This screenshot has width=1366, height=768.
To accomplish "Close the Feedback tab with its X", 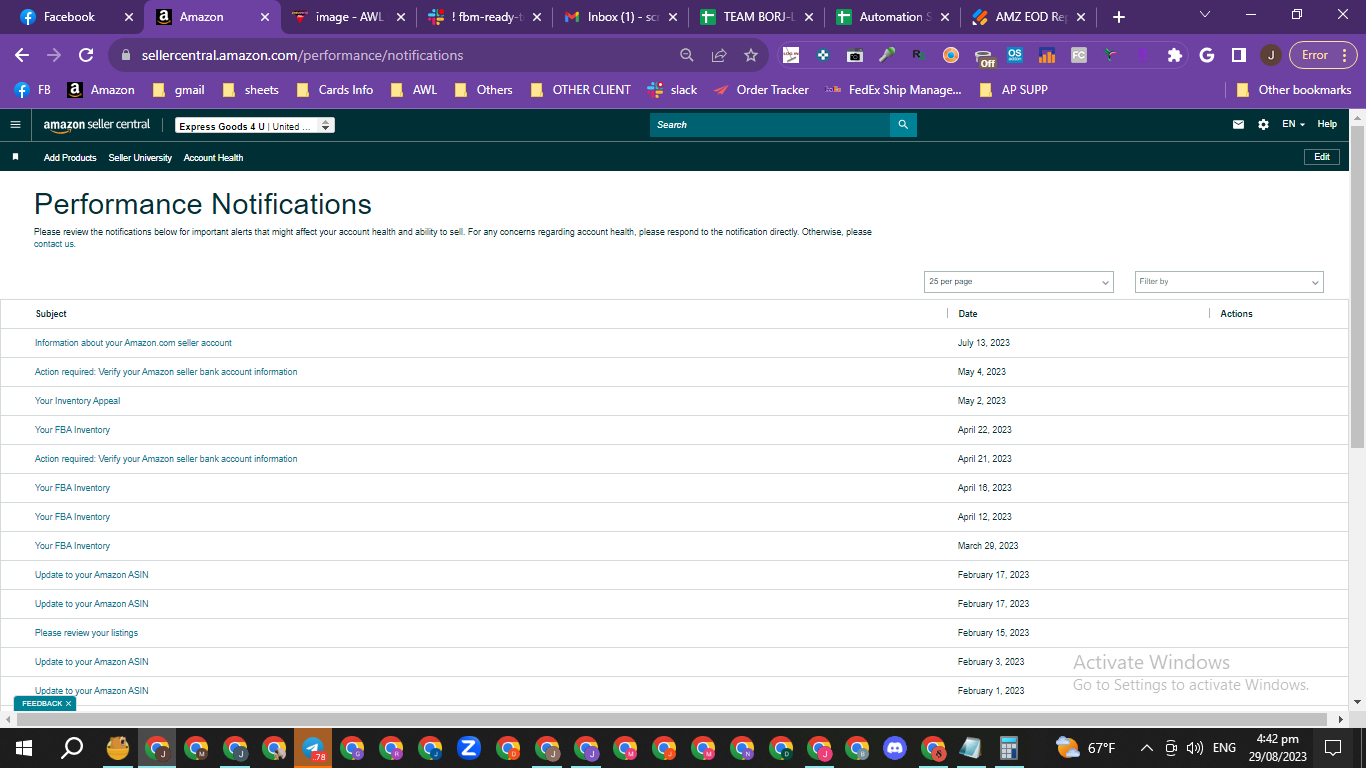I will coord(68,704).
